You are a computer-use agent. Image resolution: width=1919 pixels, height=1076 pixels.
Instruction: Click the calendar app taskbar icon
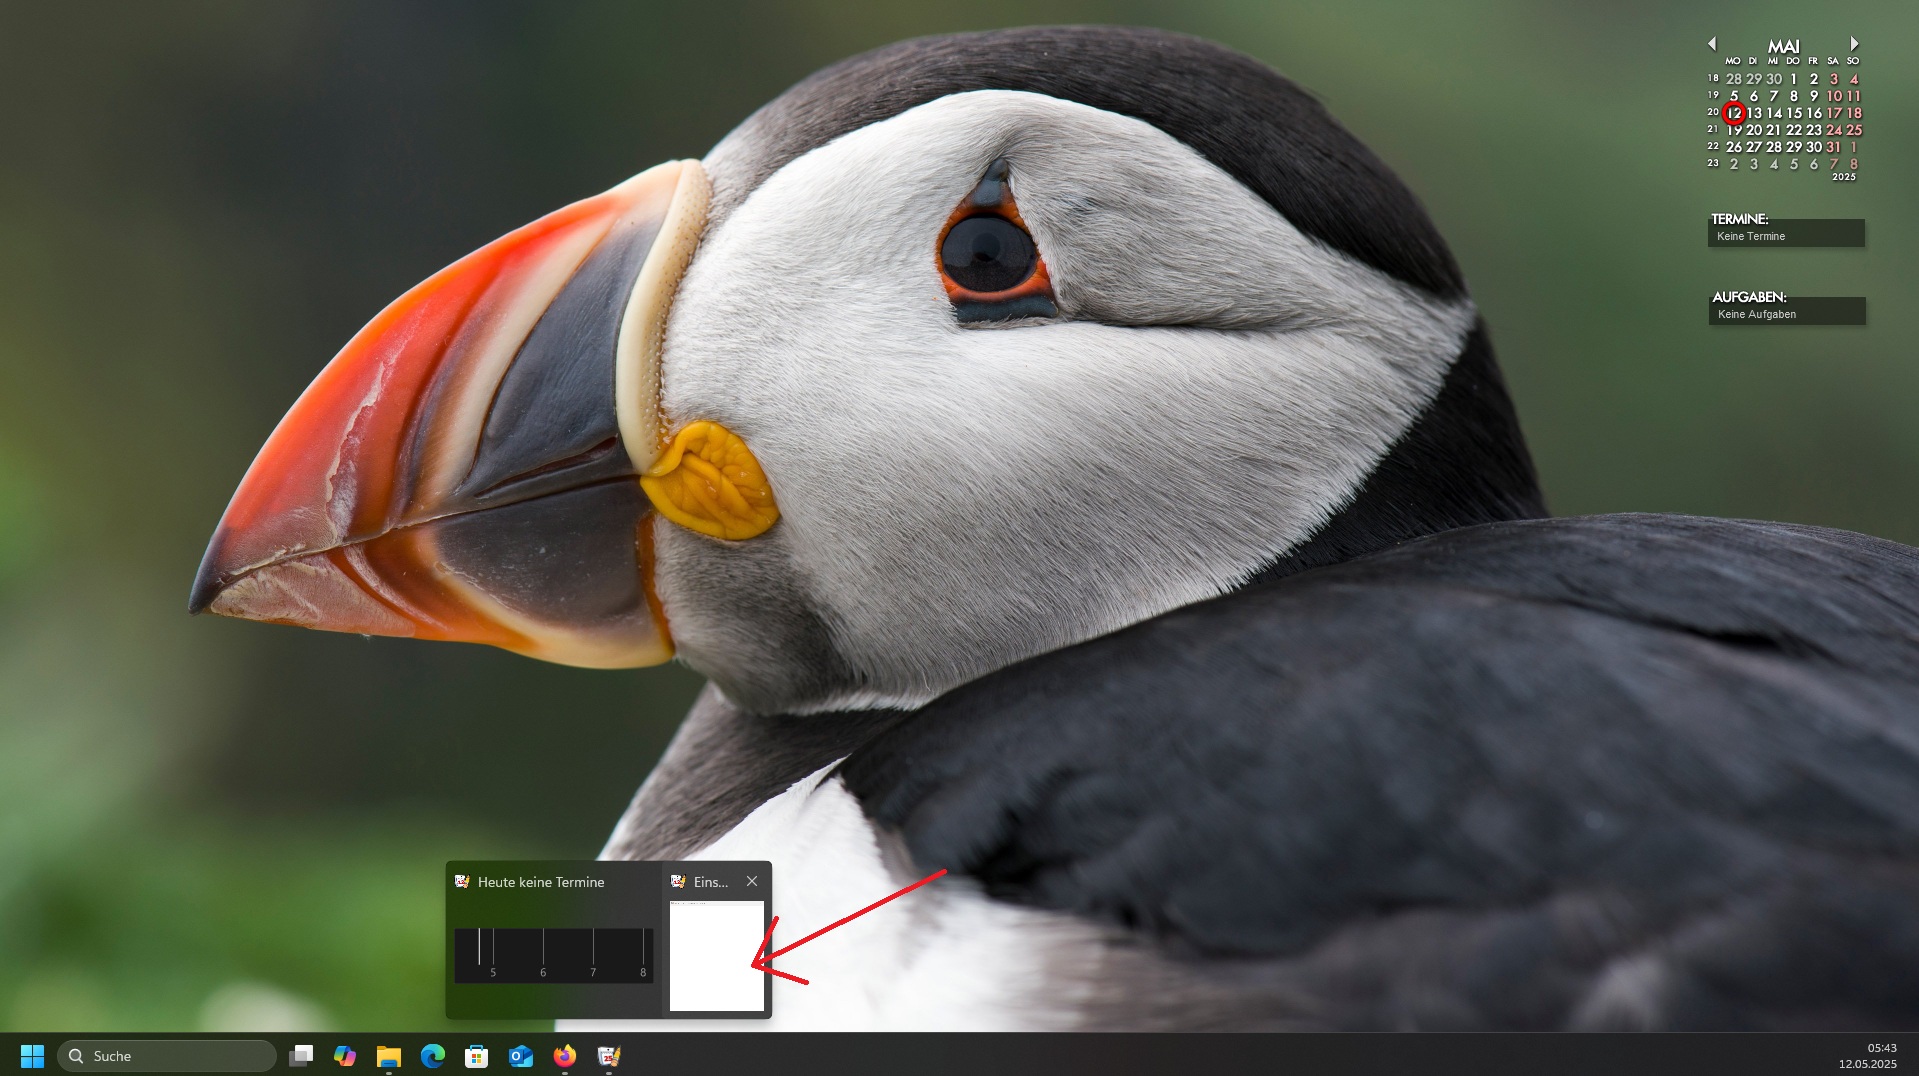pos(609,1056)
